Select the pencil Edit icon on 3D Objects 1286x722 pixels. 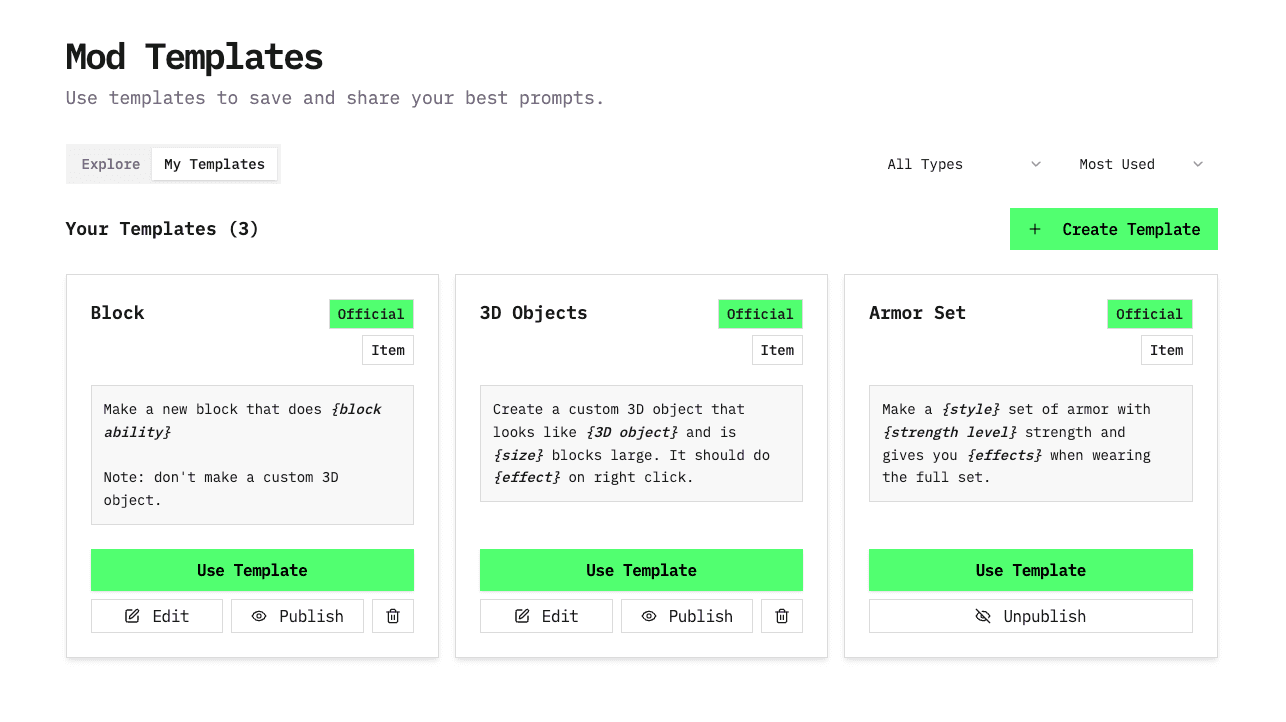(521, 616)
